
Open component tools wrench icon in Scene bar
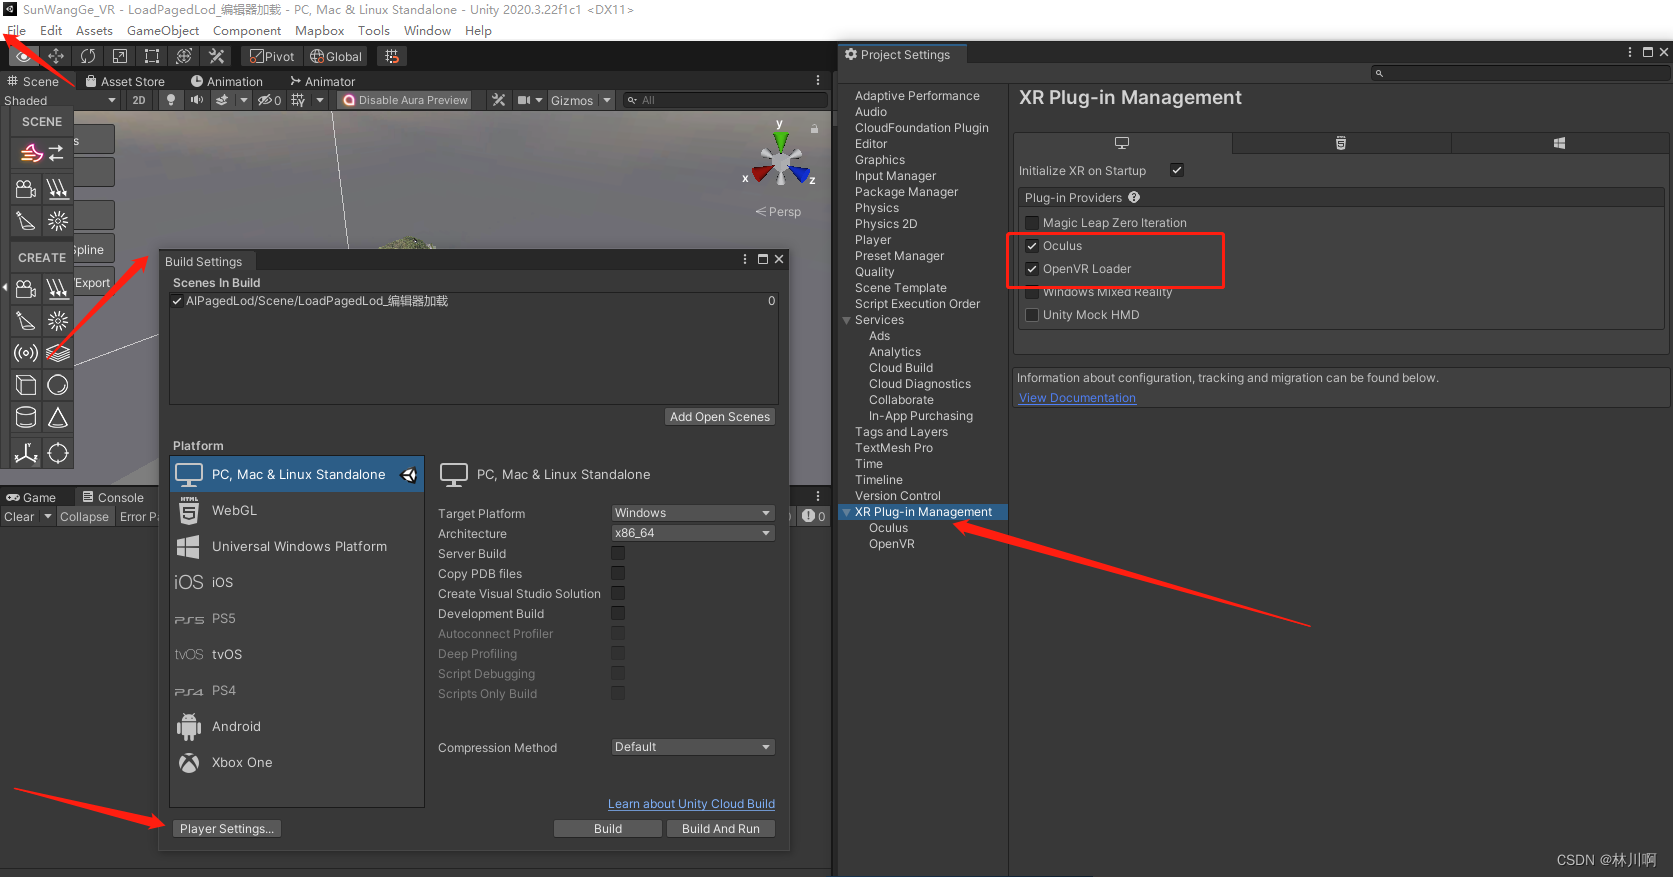pos(498,100)
